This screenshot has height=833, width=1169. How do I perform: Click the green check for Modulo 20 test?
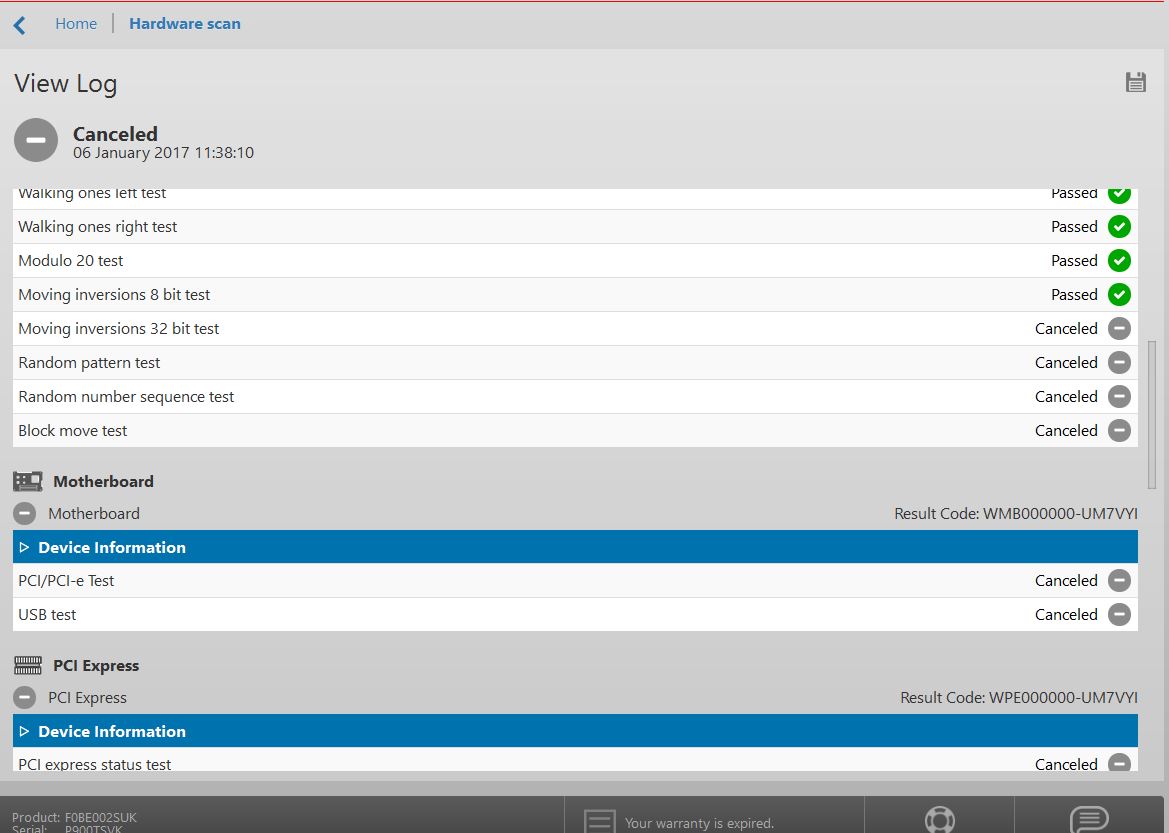1119,261
